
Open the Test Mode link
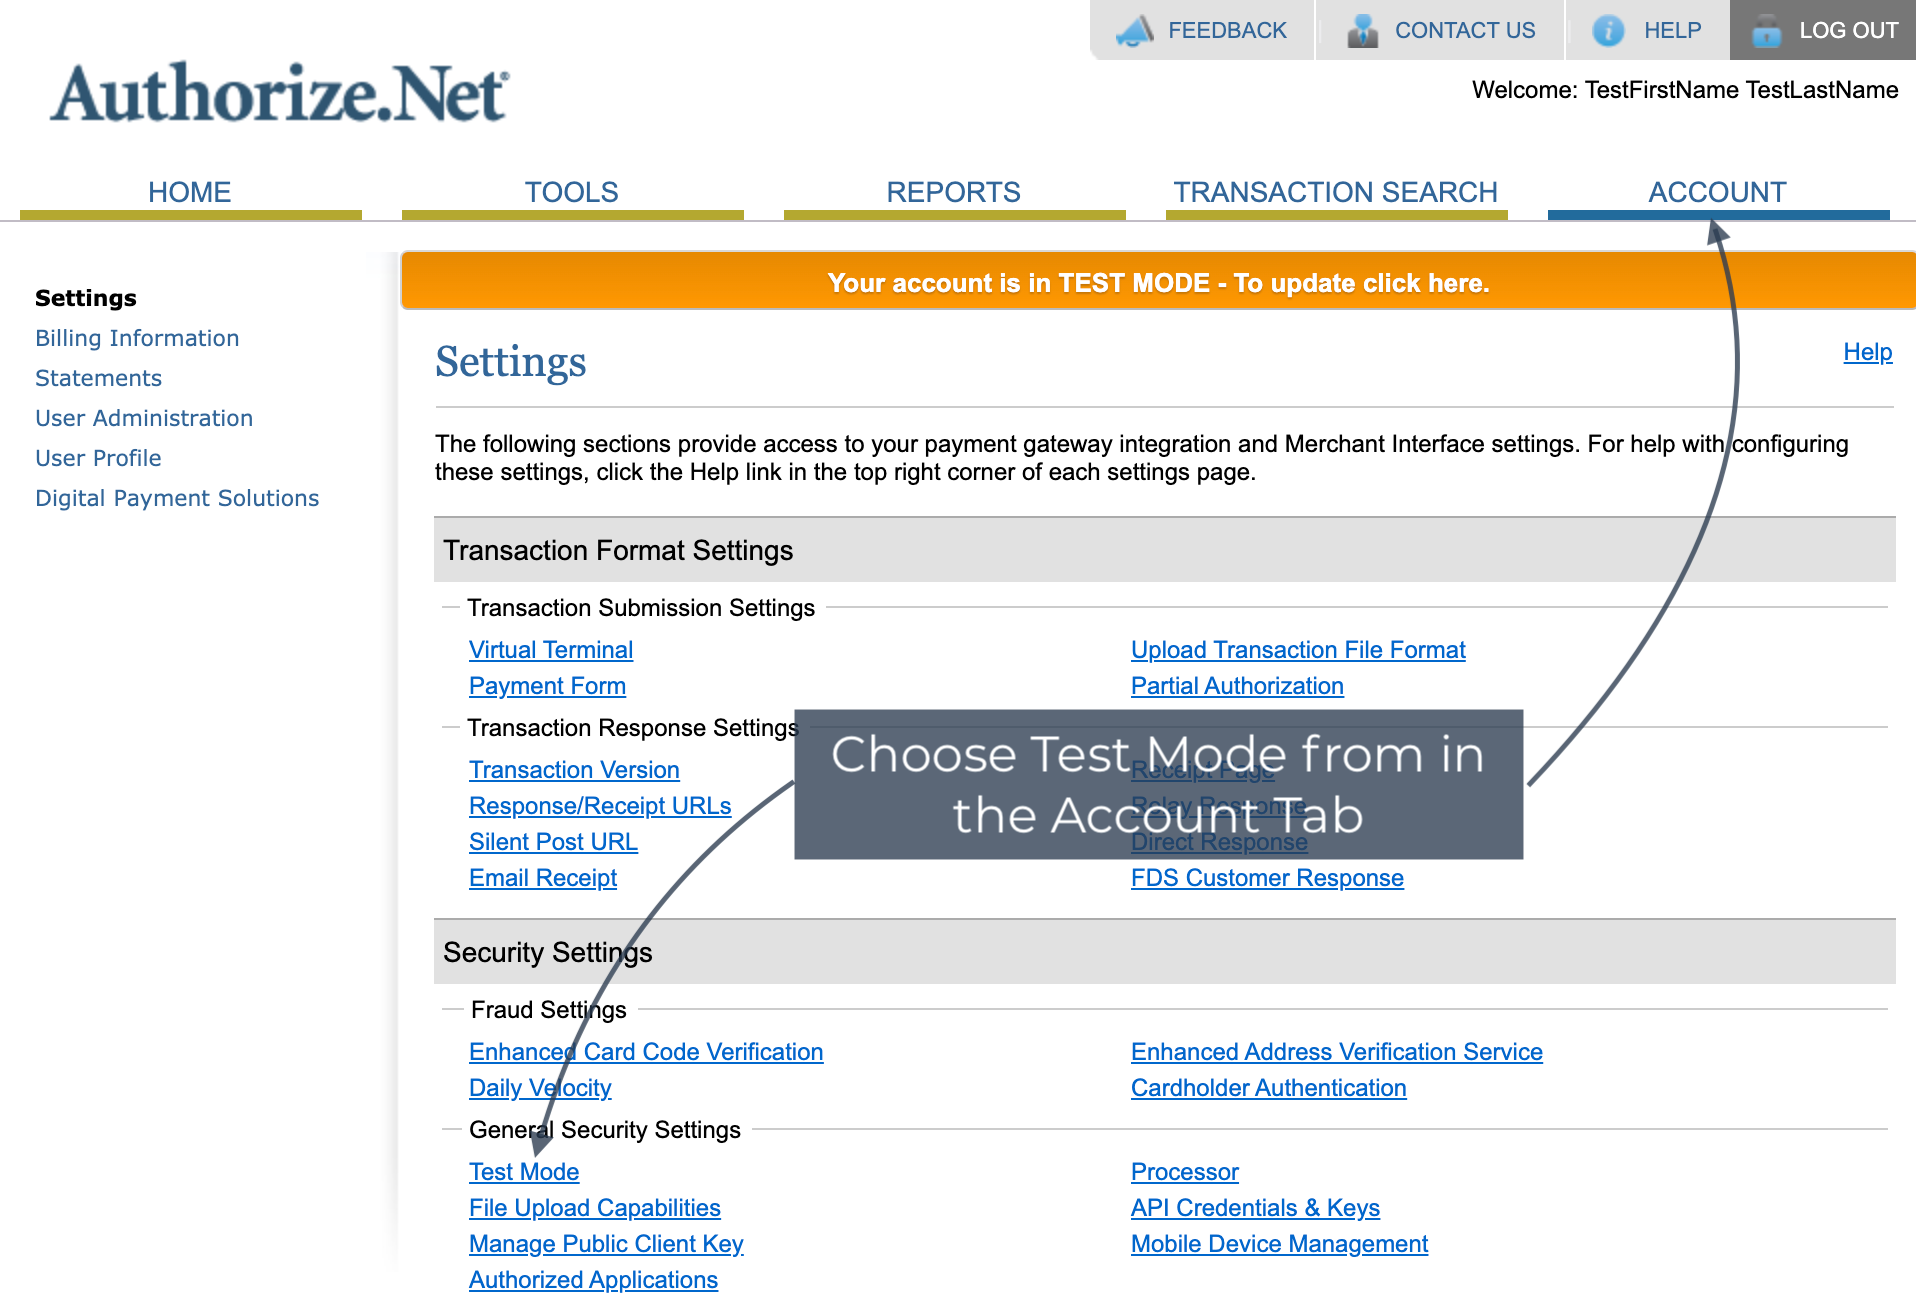point(524,1172)
